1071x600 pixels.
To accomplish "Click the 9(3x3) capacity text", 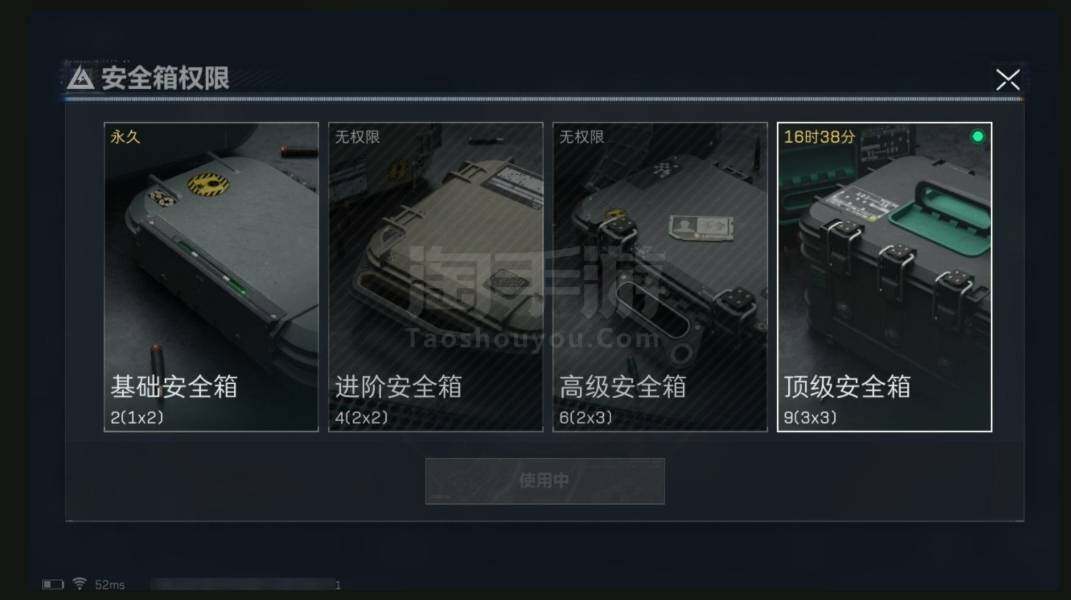I will point(810,417).
